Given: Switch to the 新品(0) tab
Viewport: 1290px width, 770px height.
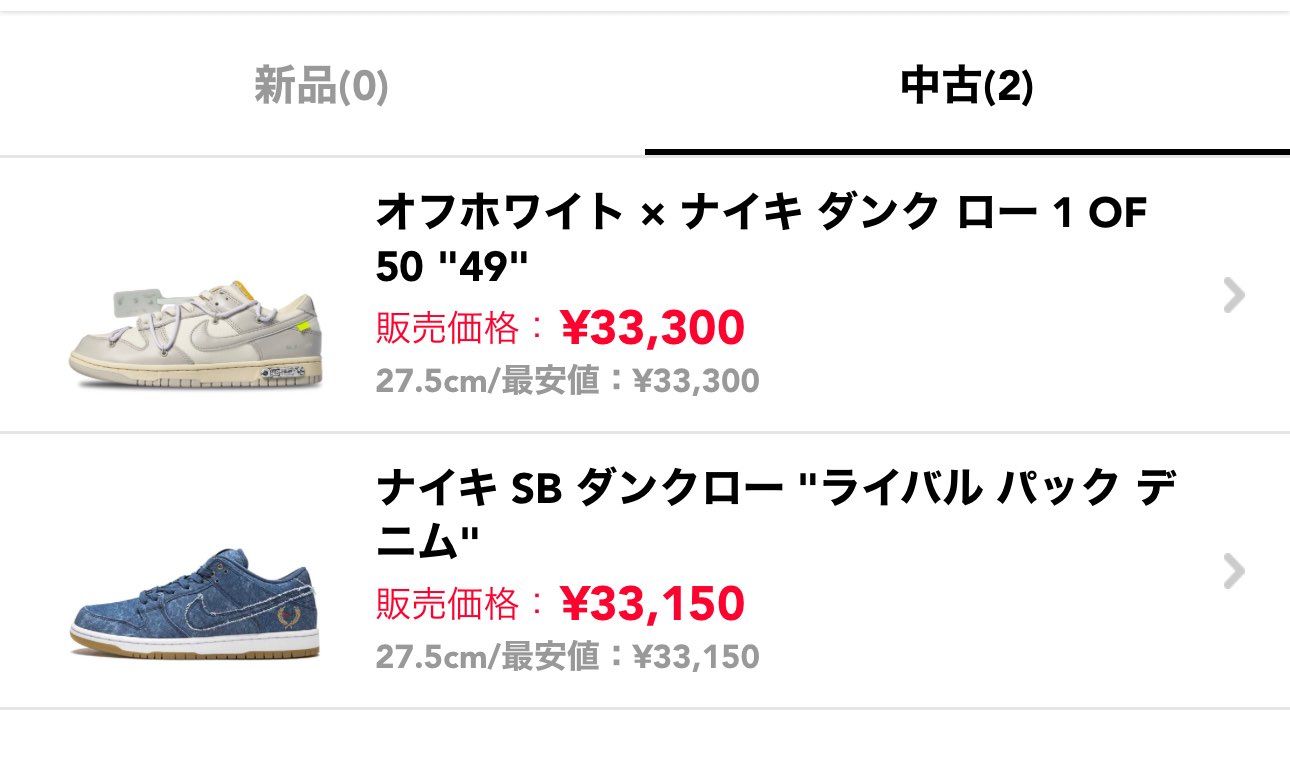Looking at the screenshot, I should coord(324,85).
